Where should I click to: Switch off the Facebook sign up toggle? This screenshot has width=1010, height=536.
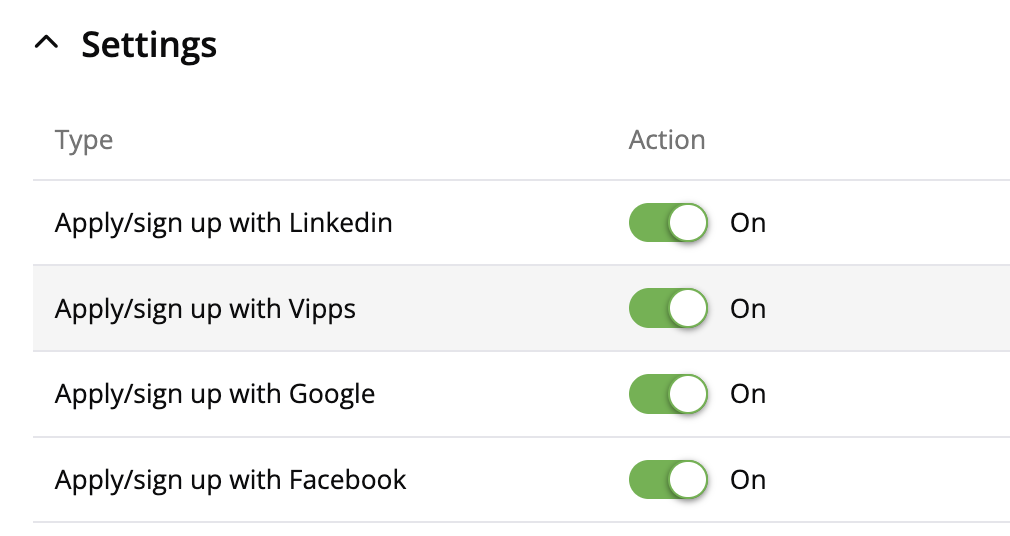click(668, 480)
